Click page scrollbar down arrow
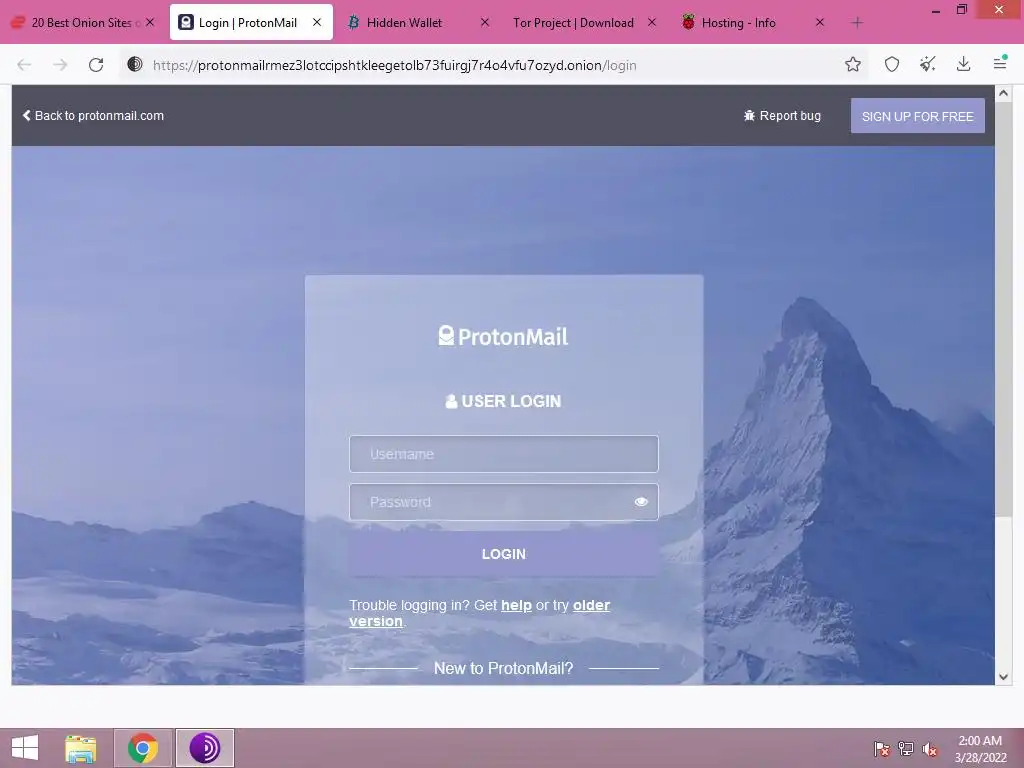 [x=1003, y=677]
